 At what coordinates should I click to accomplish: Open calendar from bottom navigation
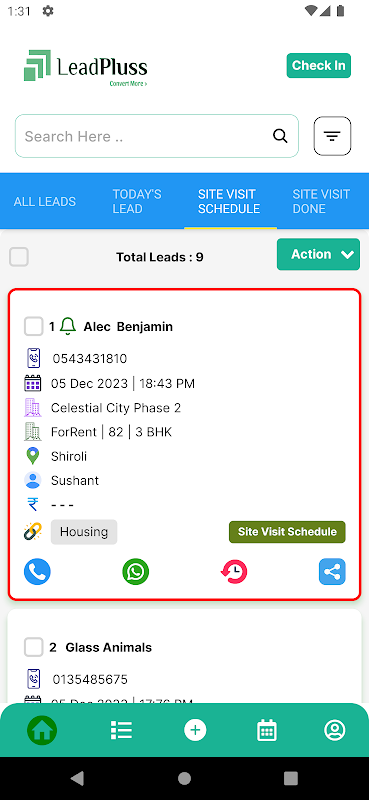coord(266,731)
